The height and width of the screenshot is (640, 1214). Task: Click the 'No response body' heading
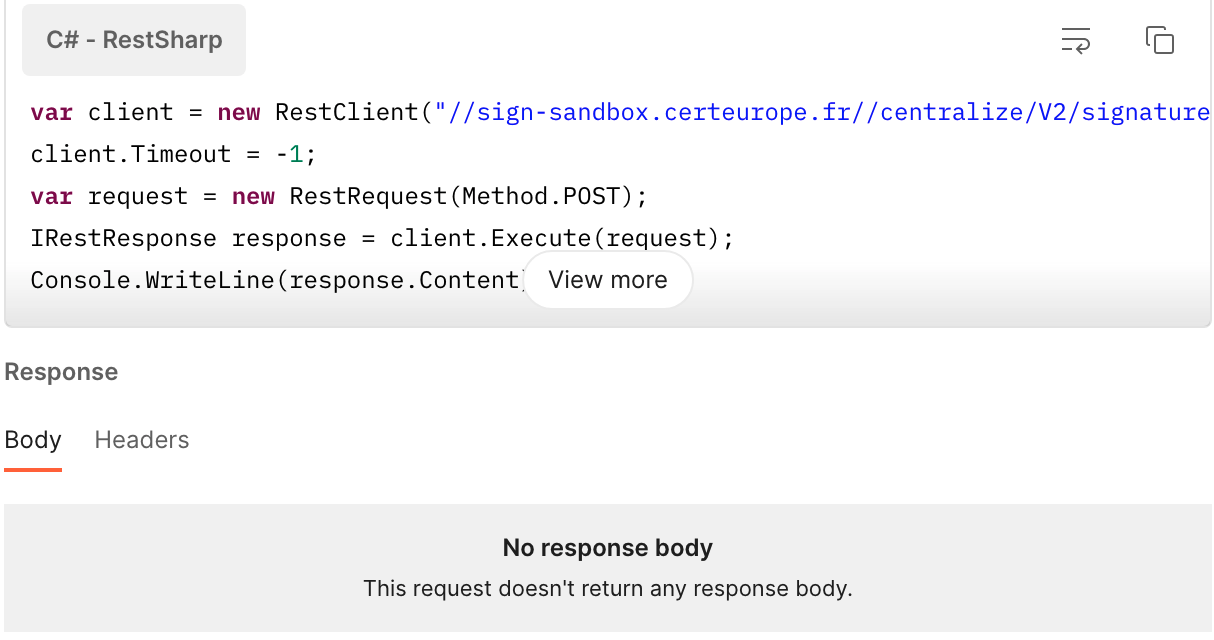coord(607,548)
